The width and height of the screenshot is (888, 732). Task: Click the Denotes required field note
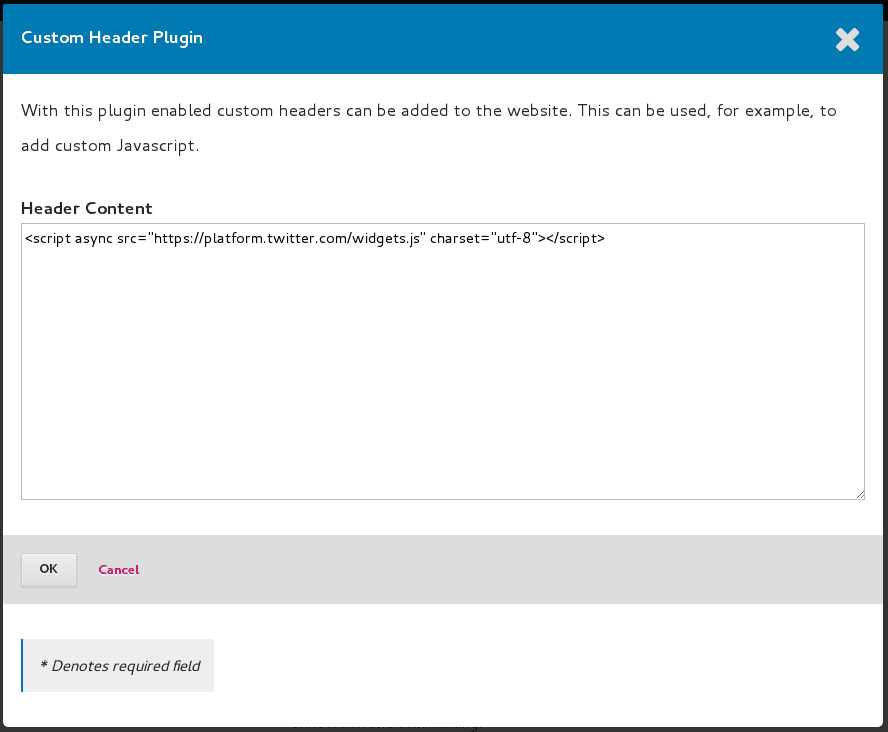pos(120,666)
